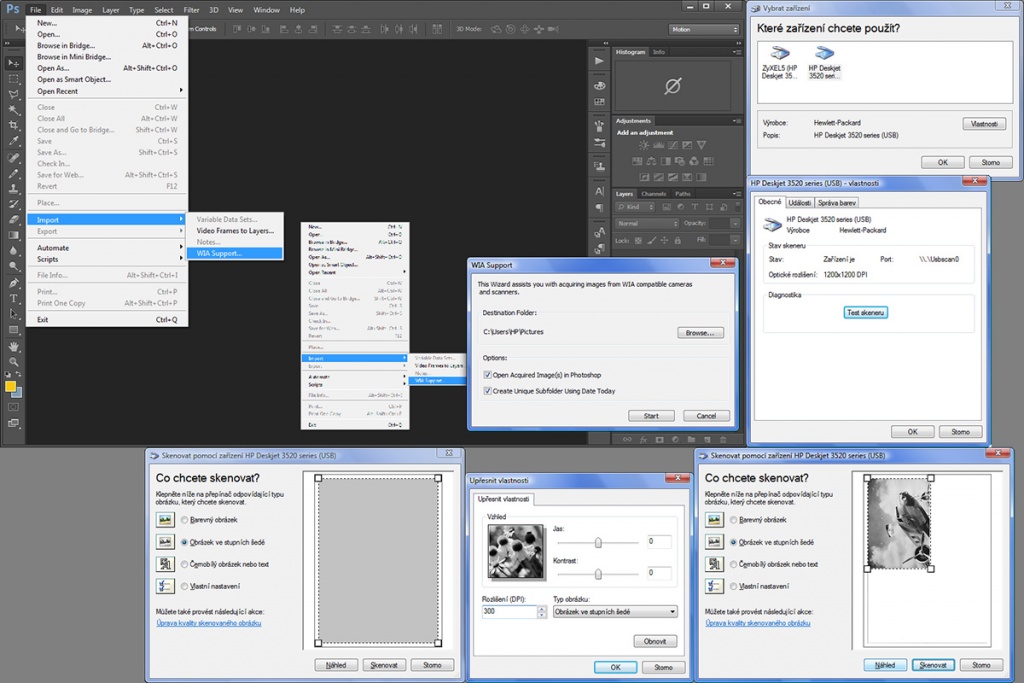Toggle Create Unique Subfolder Using Date Today
The height and width of the screenshot is (683, 1024).
click(x=487, y=391)
